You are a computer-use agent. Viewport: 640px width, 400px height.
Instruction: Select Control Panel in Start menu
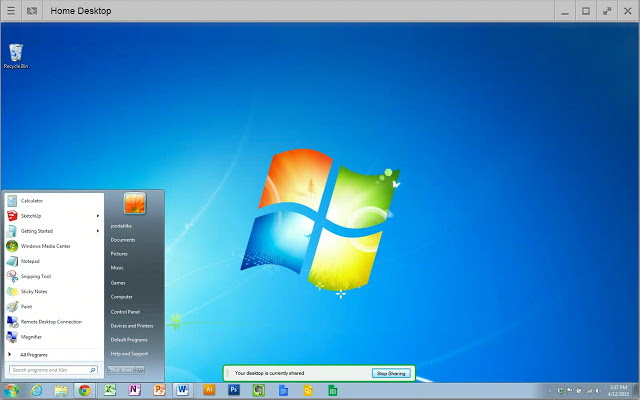(125, 311)
